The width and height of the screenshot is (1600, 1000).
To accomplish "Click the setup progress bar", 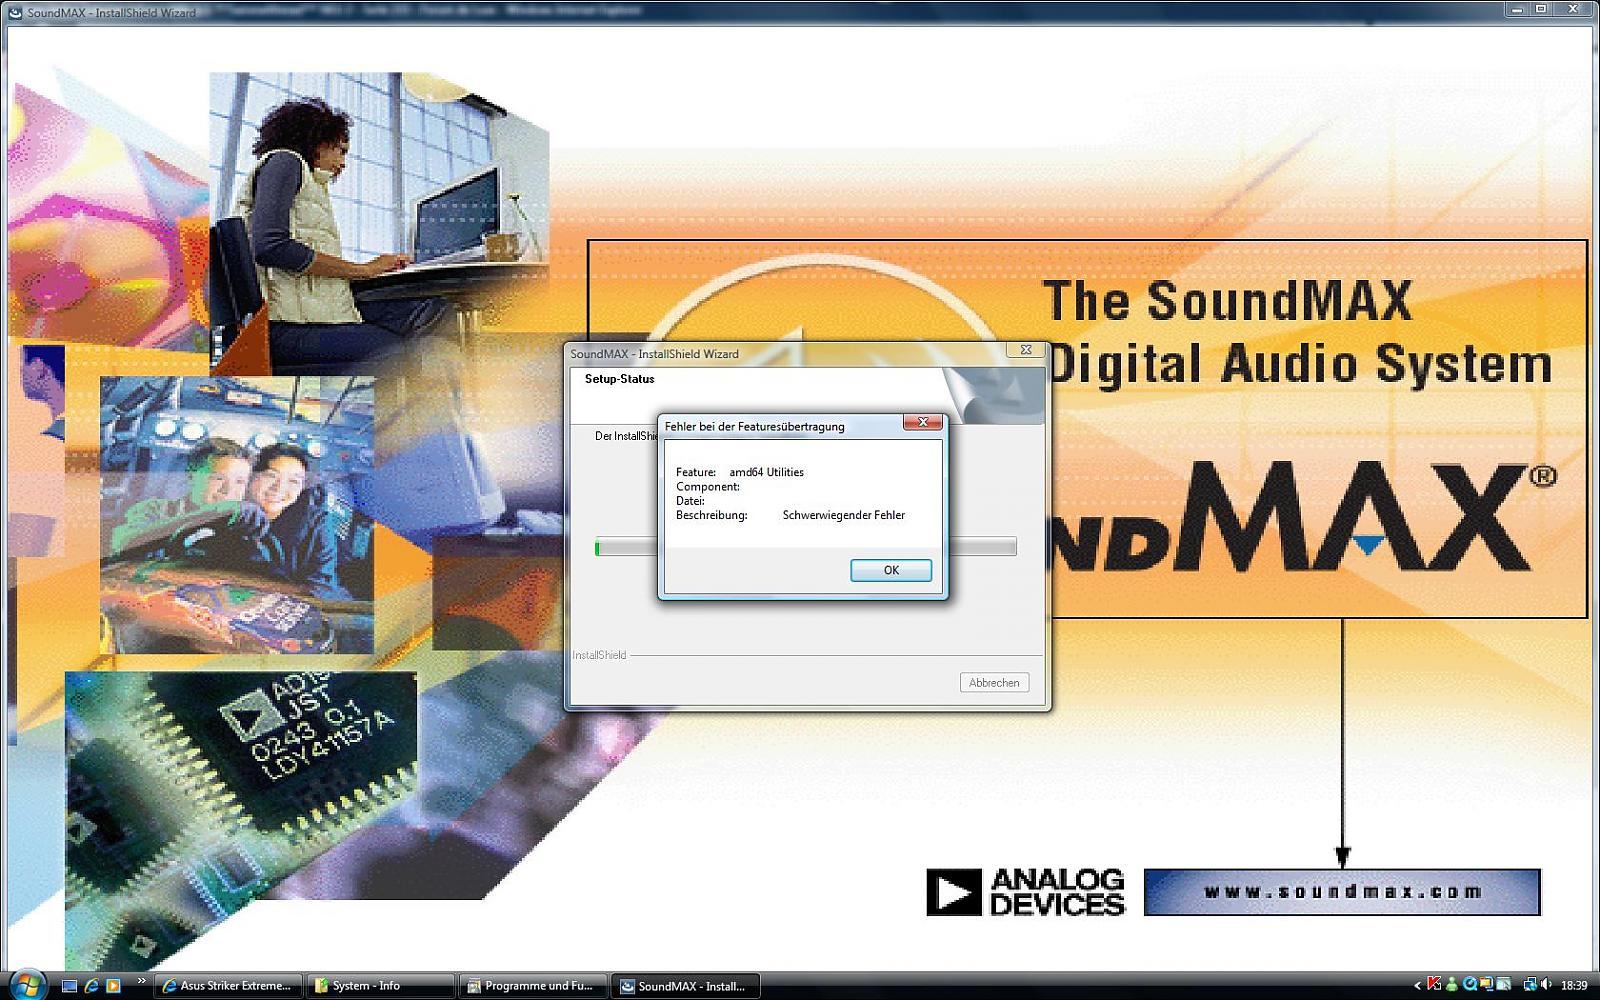I will [806, 547].
